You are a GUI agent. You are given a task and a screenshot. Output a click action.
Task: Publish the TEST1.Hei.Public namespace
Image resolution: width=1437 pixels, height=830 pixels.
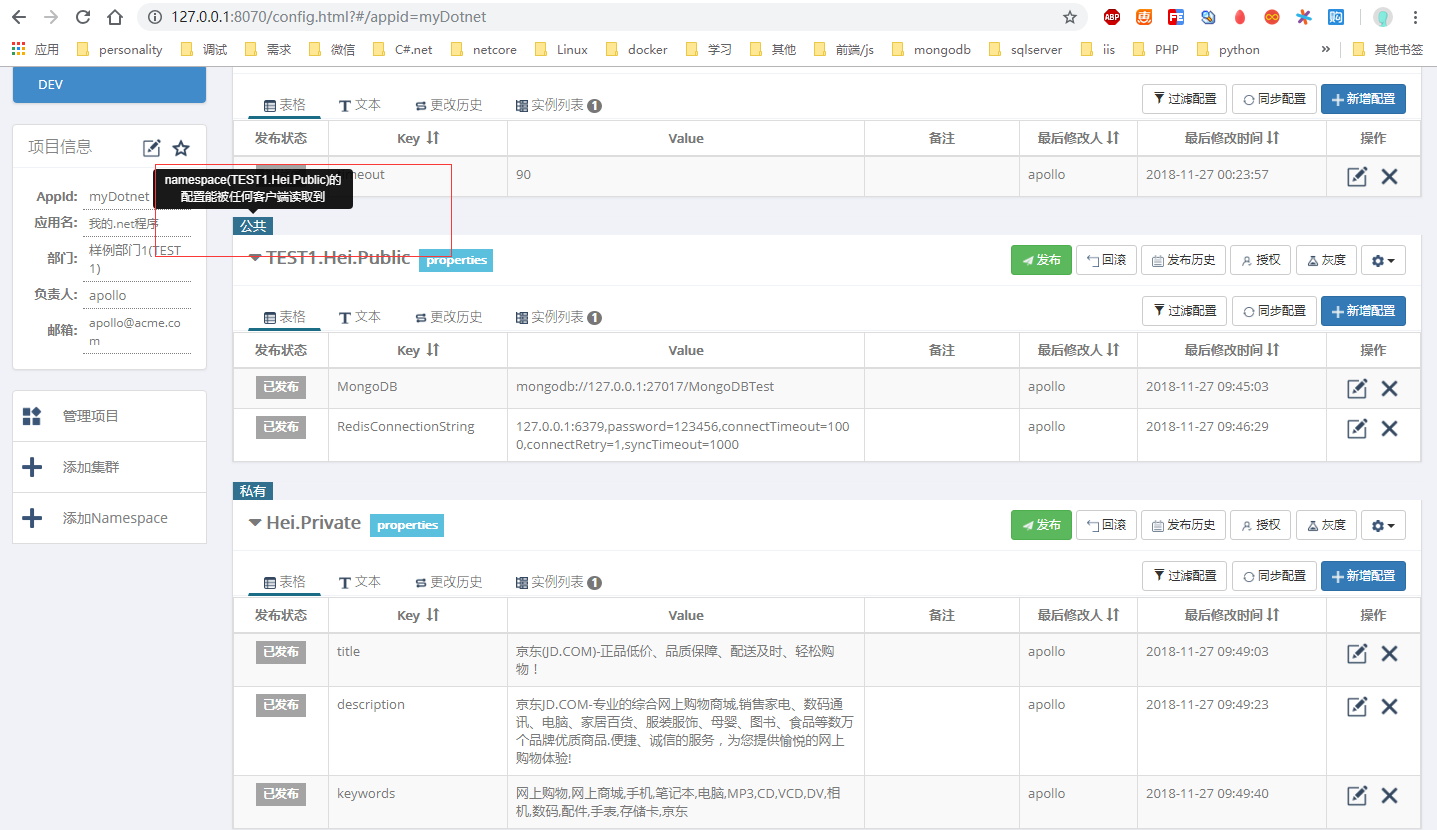(x=1041, y=260)
